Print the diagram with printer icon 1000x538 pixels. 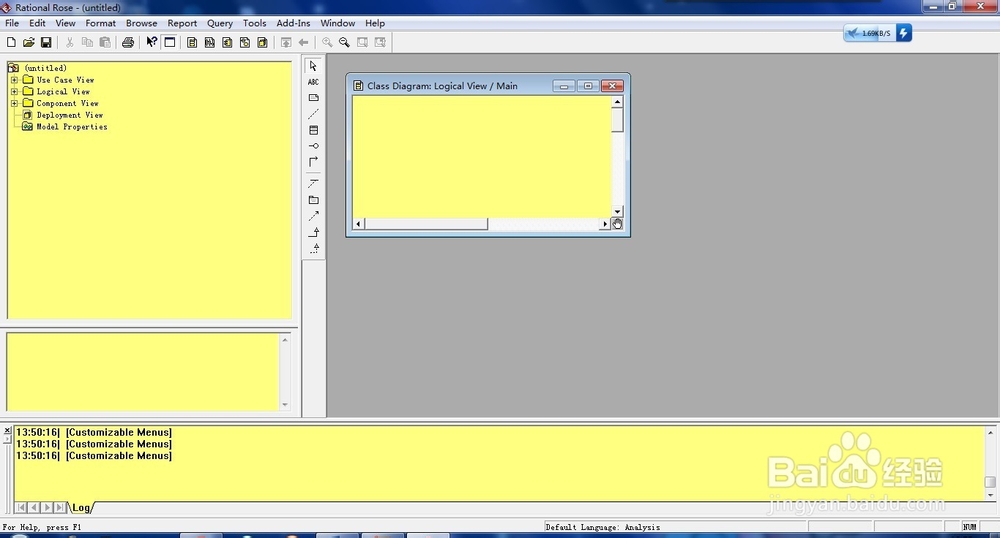(128, 42)
